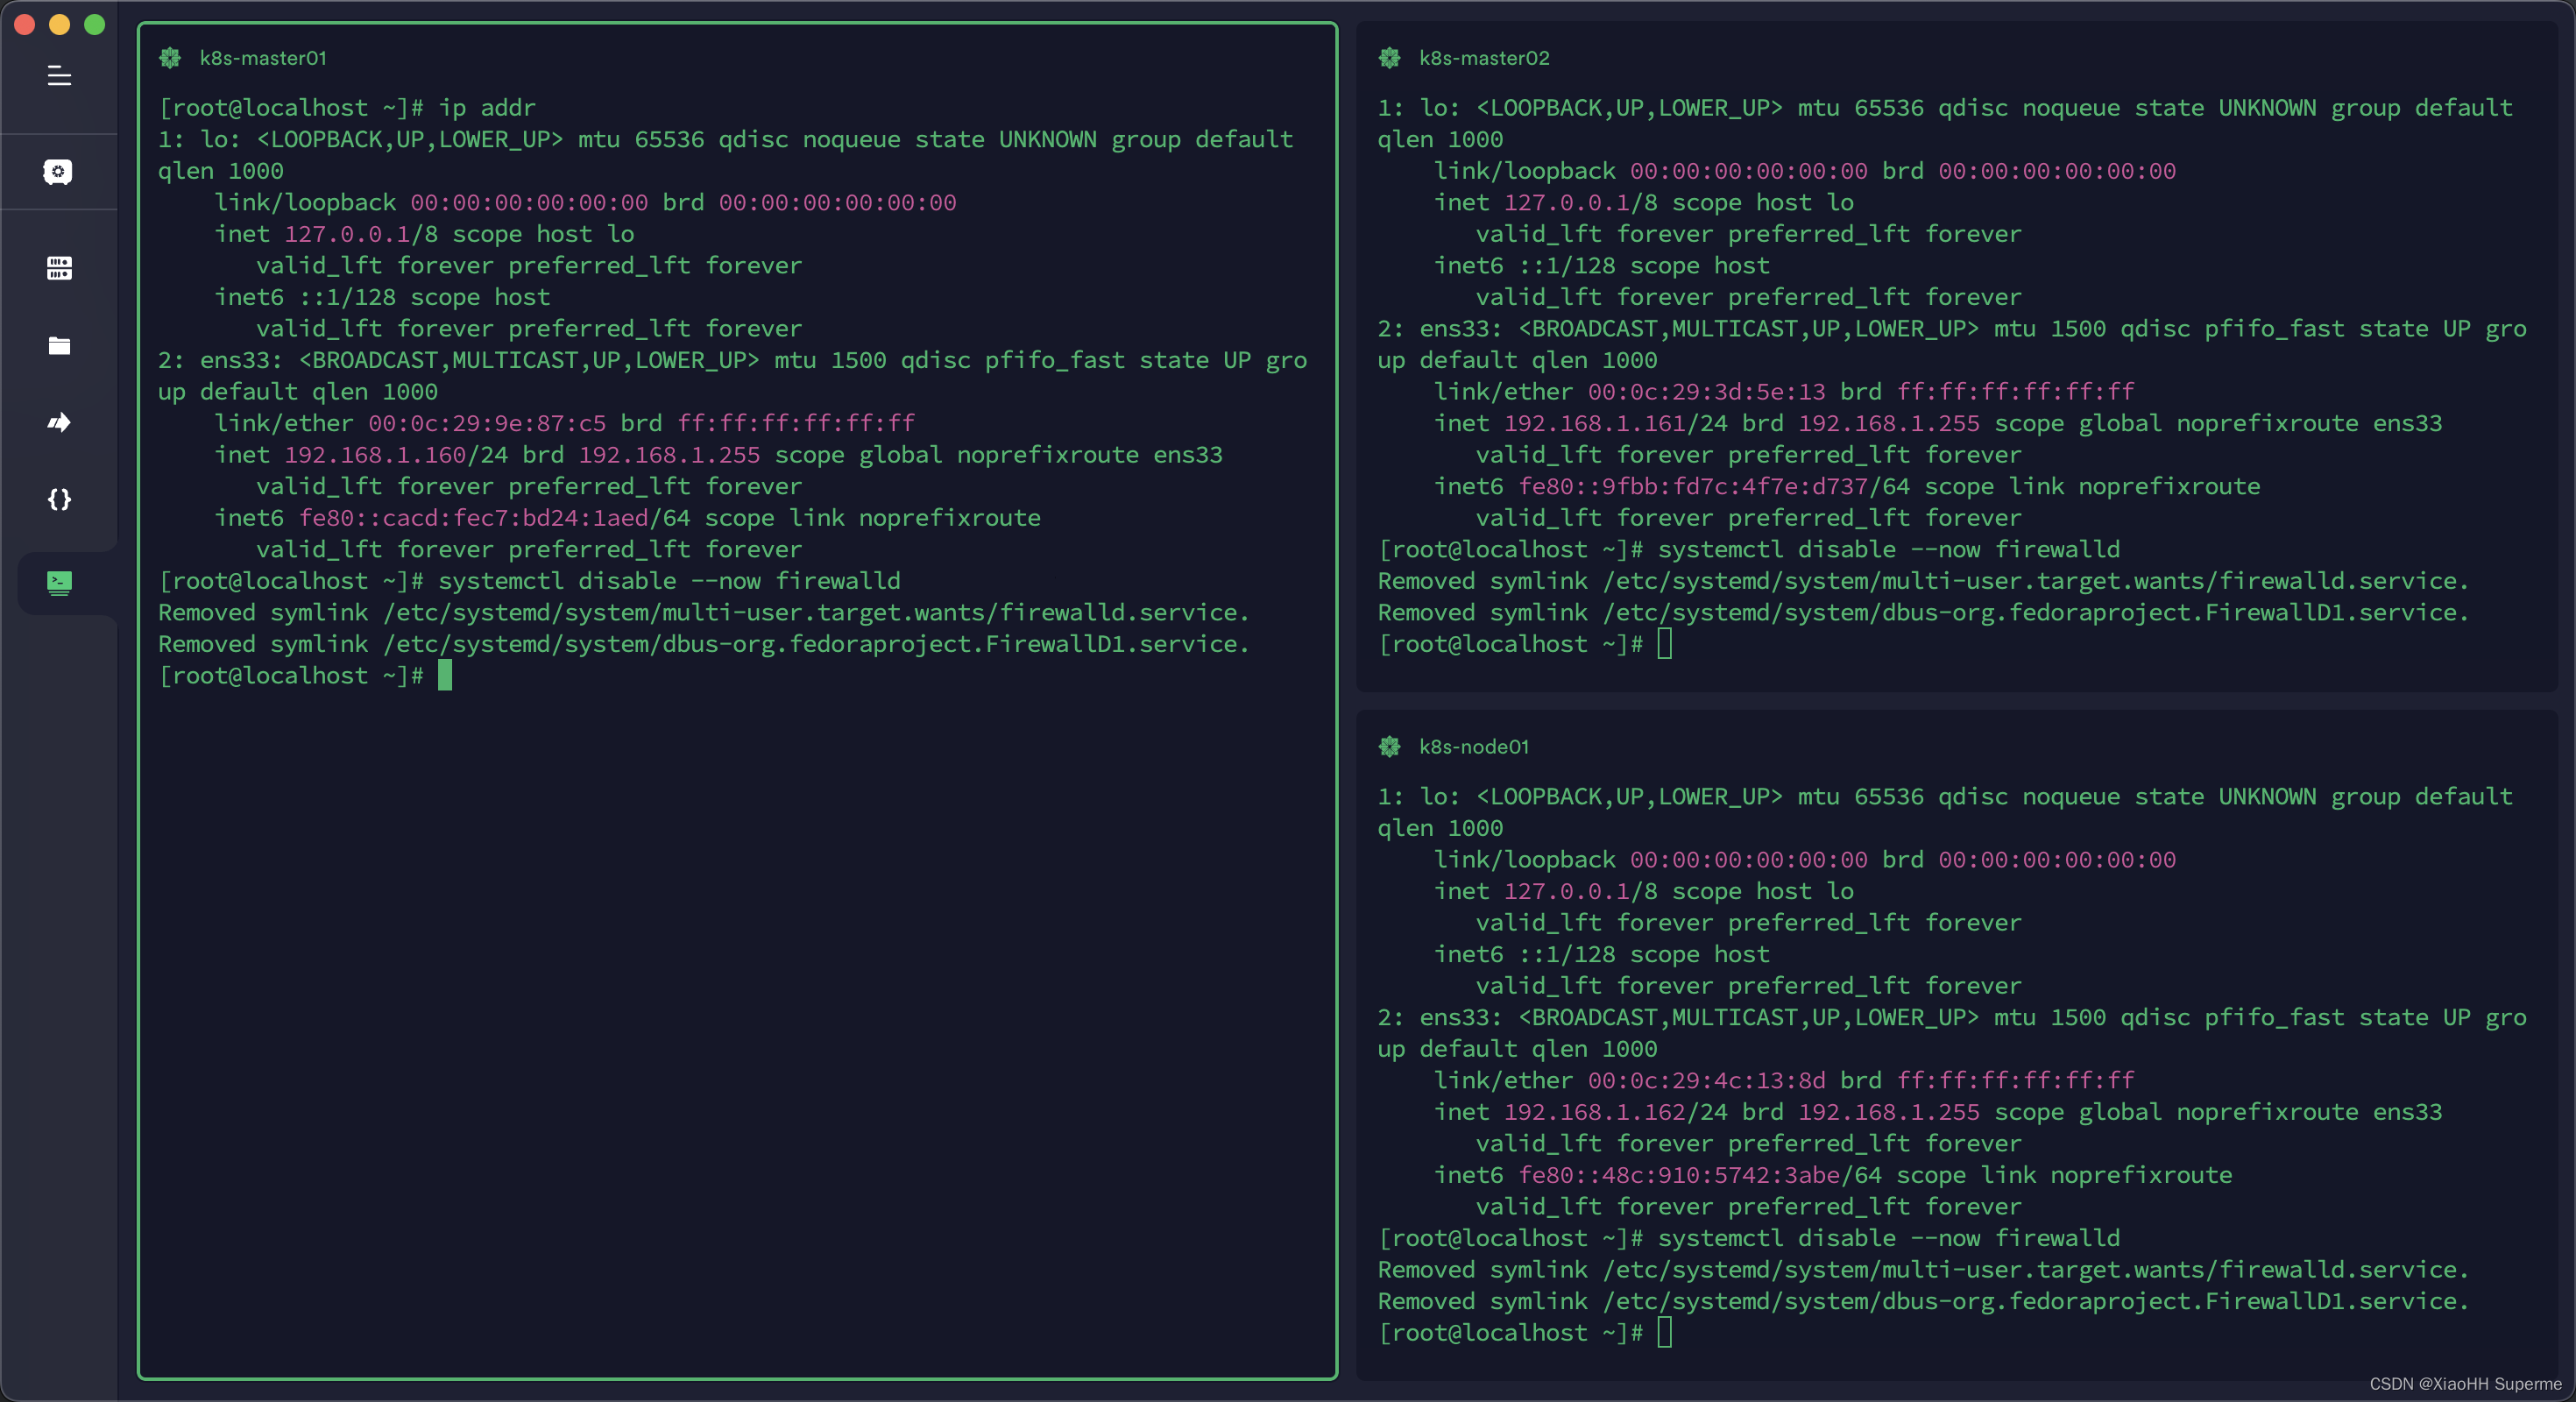The width and height of the screenshot is (2576, 1402).
Task: Click the '2: ens33:' line in k8s-master02
Action: [x=1952, y=328]
